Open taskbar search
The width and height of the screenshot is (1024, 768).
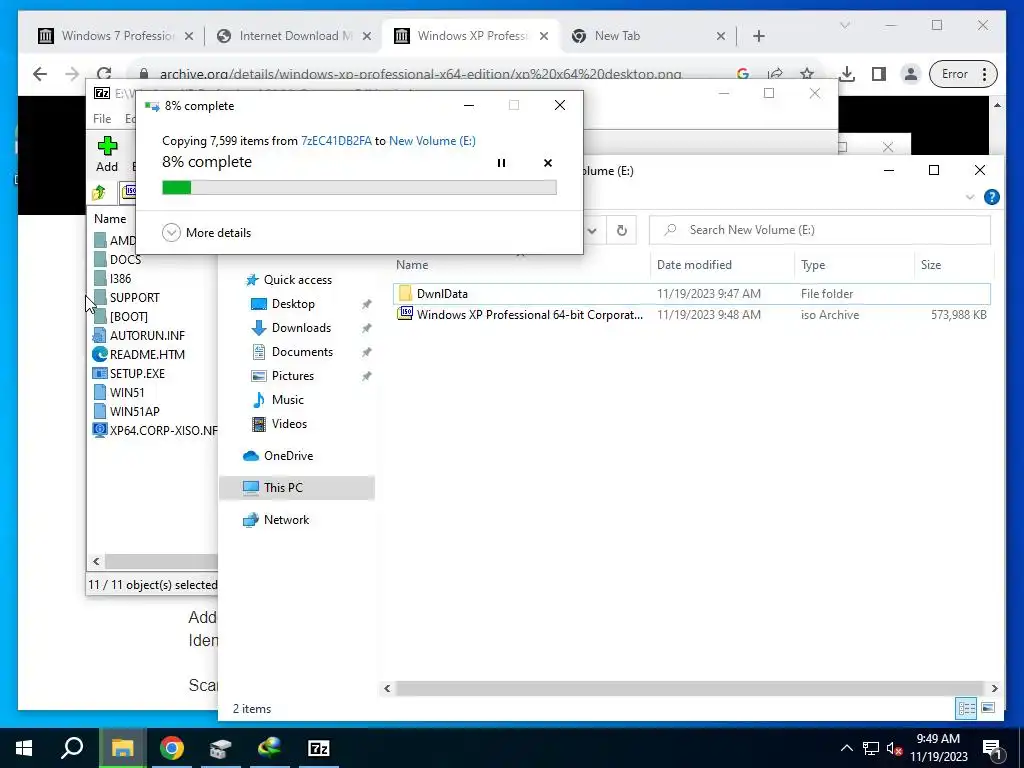(x=72, y=748)
